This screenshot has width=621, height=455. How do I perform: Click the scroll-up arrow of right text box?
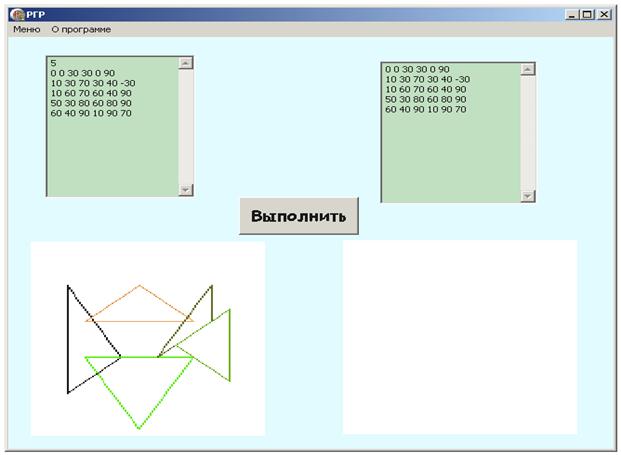[x=527, y=69]
